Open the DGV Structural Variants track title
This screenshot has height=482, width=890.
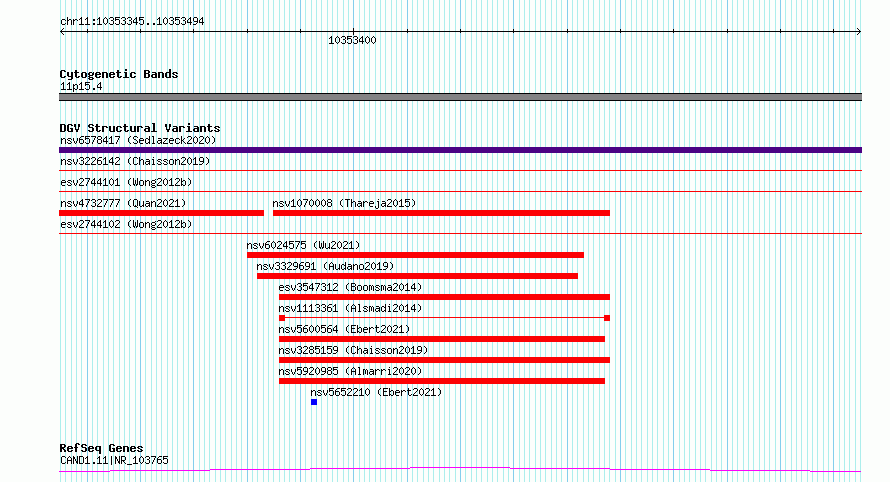click(140, 128)
